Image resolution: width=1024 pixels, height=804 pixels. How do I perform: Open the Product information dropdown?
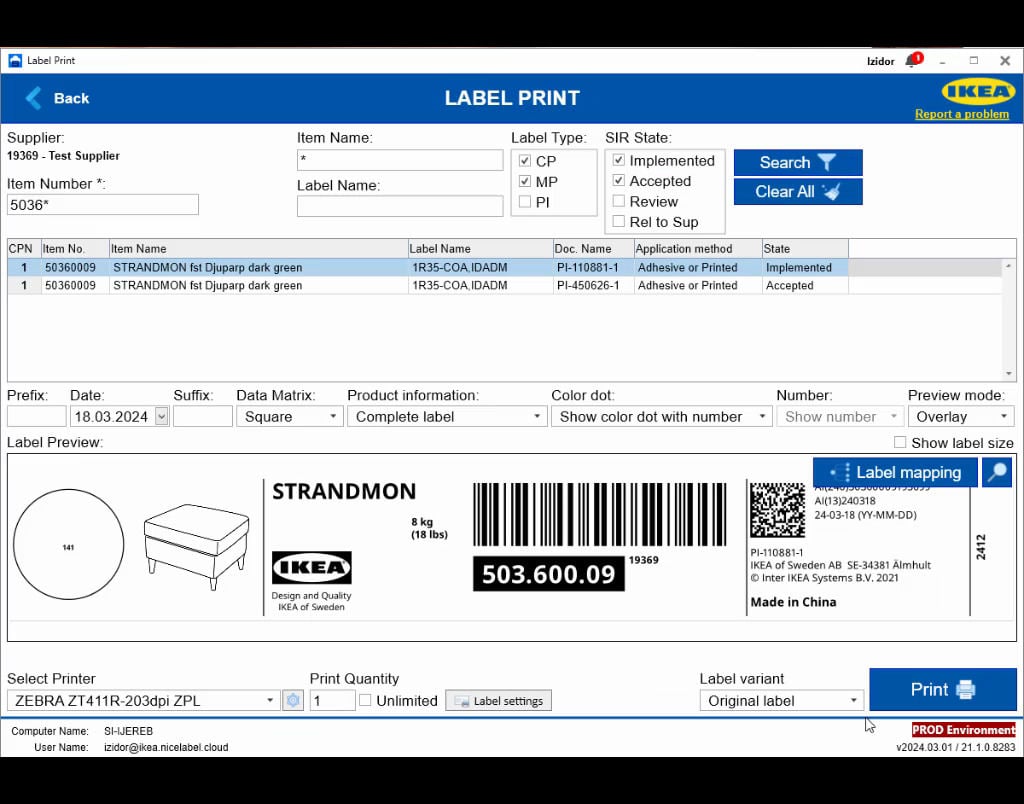click(447, 417)
